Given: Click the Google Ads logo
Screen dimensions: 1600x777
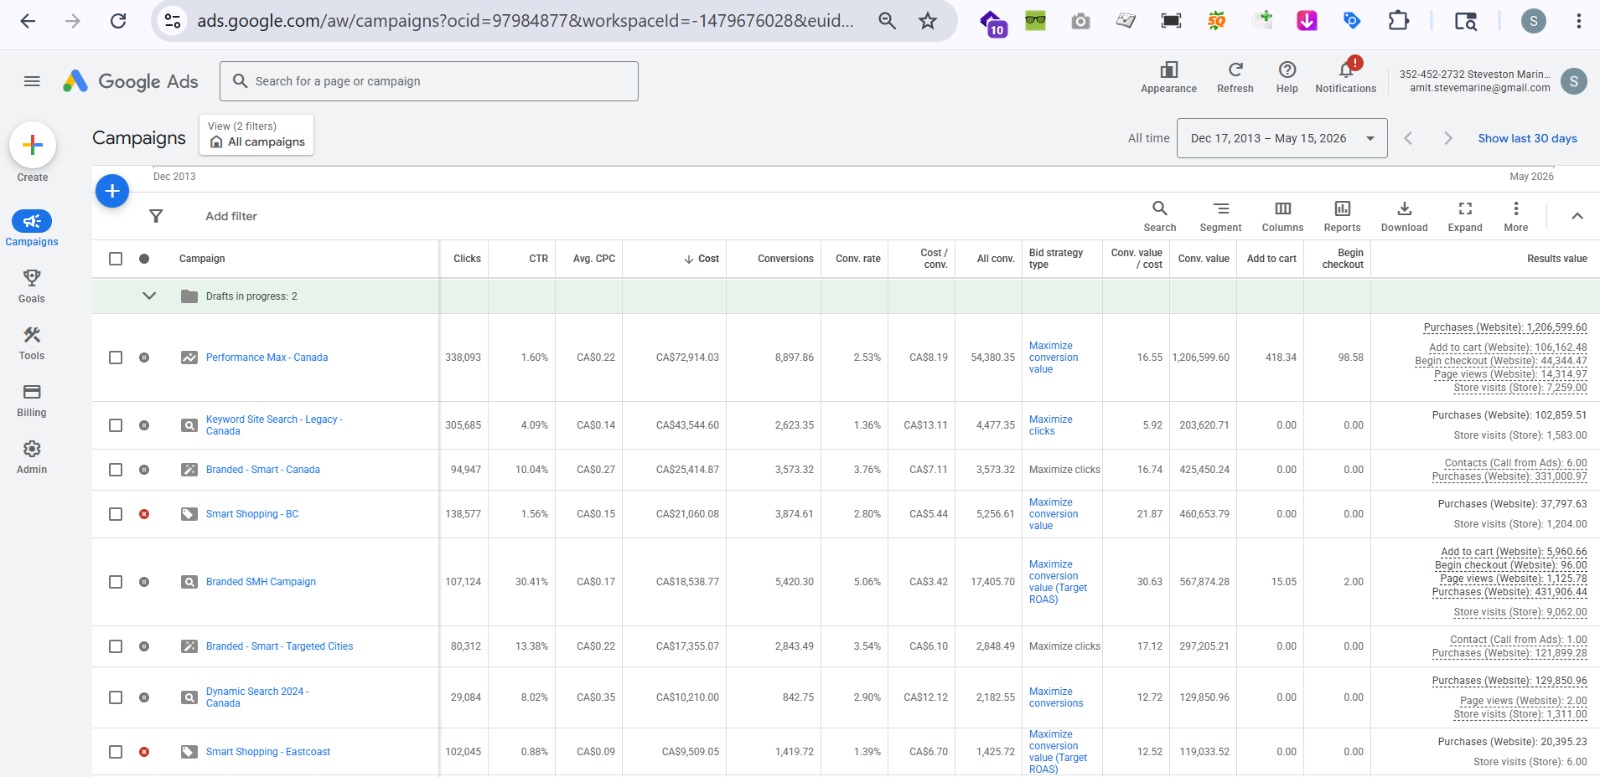Looking at the screenshot, I should click(x=130, y=81).
